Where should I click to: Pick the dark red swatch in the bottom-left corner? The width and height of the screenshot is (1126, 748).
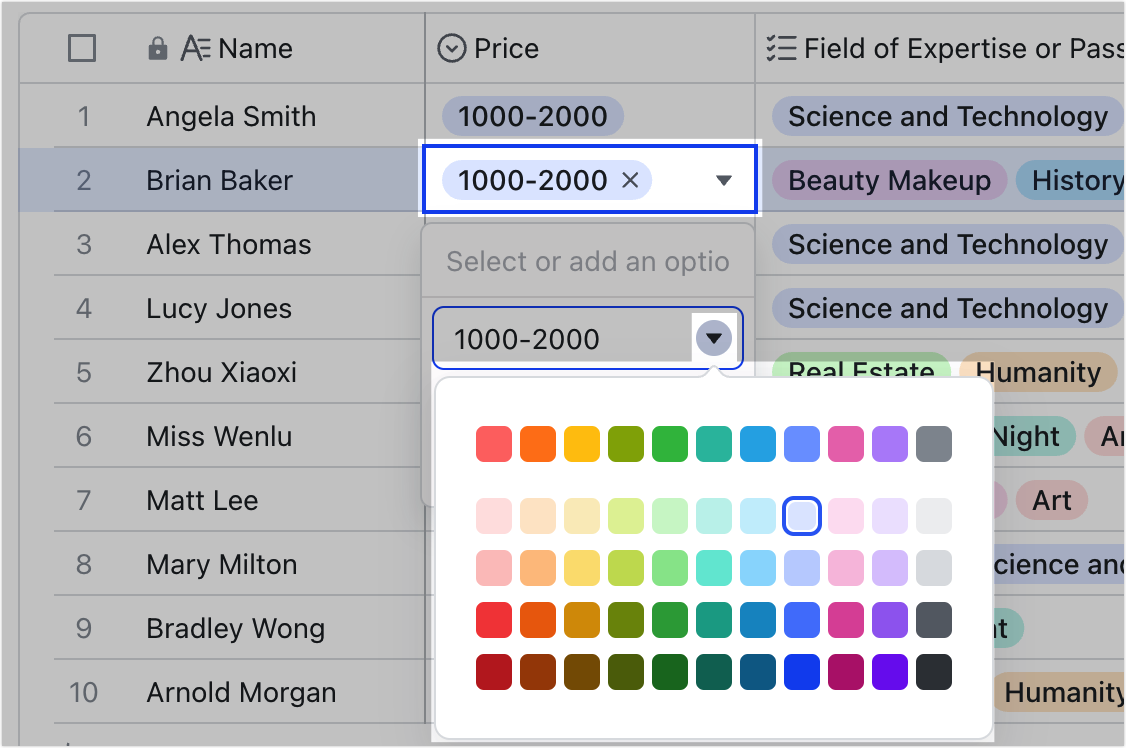coord(494,671)
